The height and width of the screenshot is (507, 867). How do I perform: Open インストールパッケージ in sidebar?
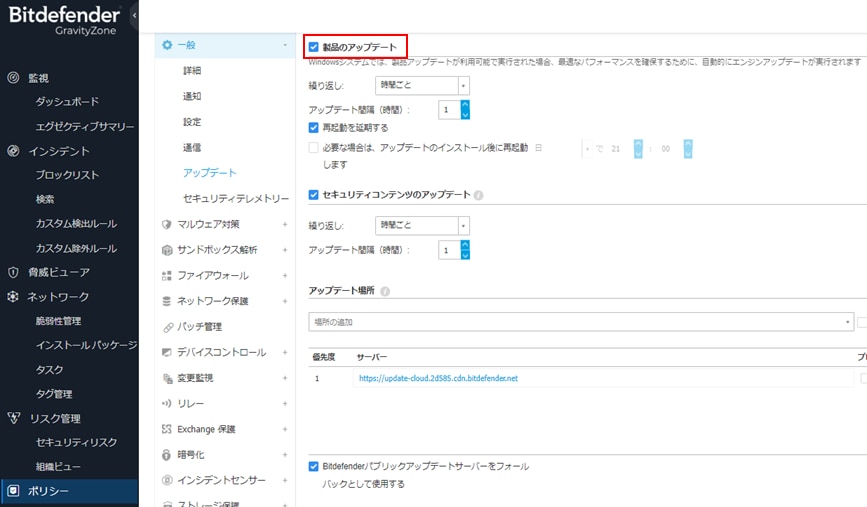click(87, 345)
